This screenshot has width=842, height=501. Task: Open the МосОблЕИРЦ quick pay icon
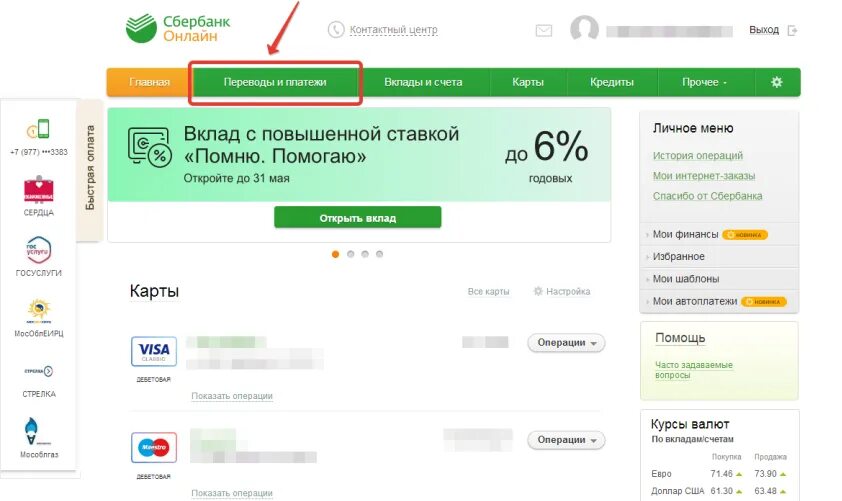click(39, 310)
